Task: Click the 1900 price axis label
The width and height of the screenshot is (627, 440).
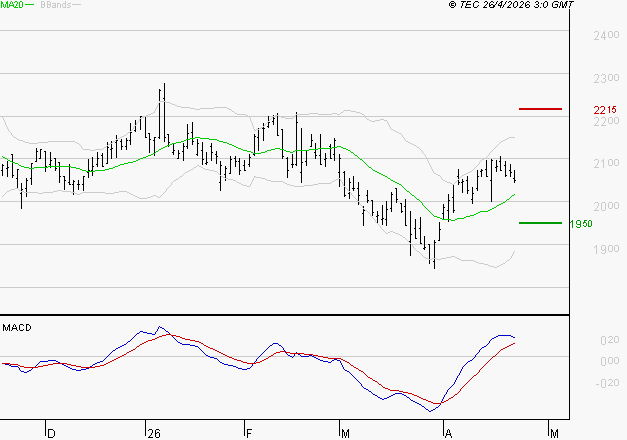Action: (x=606, y=249)
